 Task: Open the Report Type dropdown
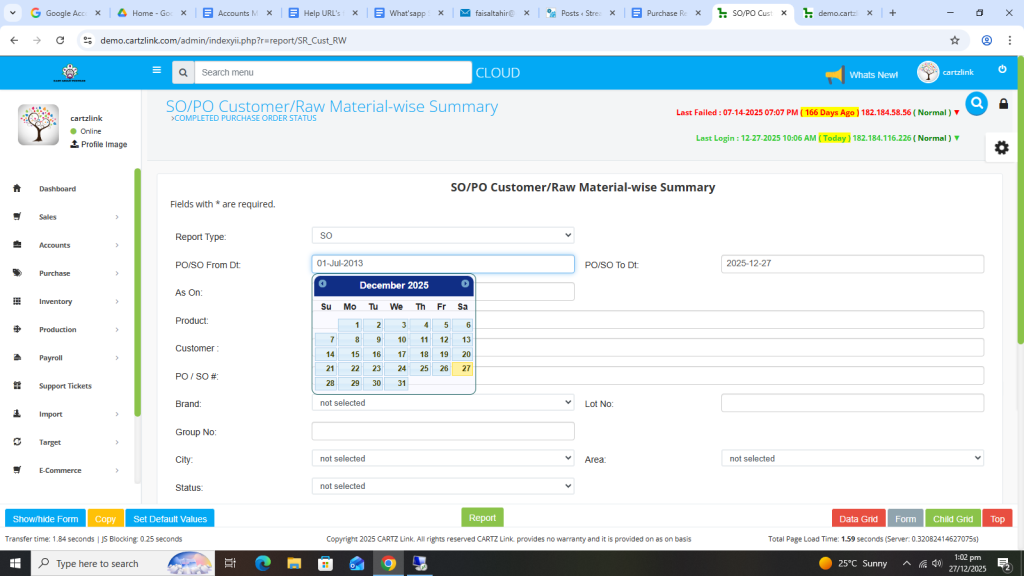point(442,236)
